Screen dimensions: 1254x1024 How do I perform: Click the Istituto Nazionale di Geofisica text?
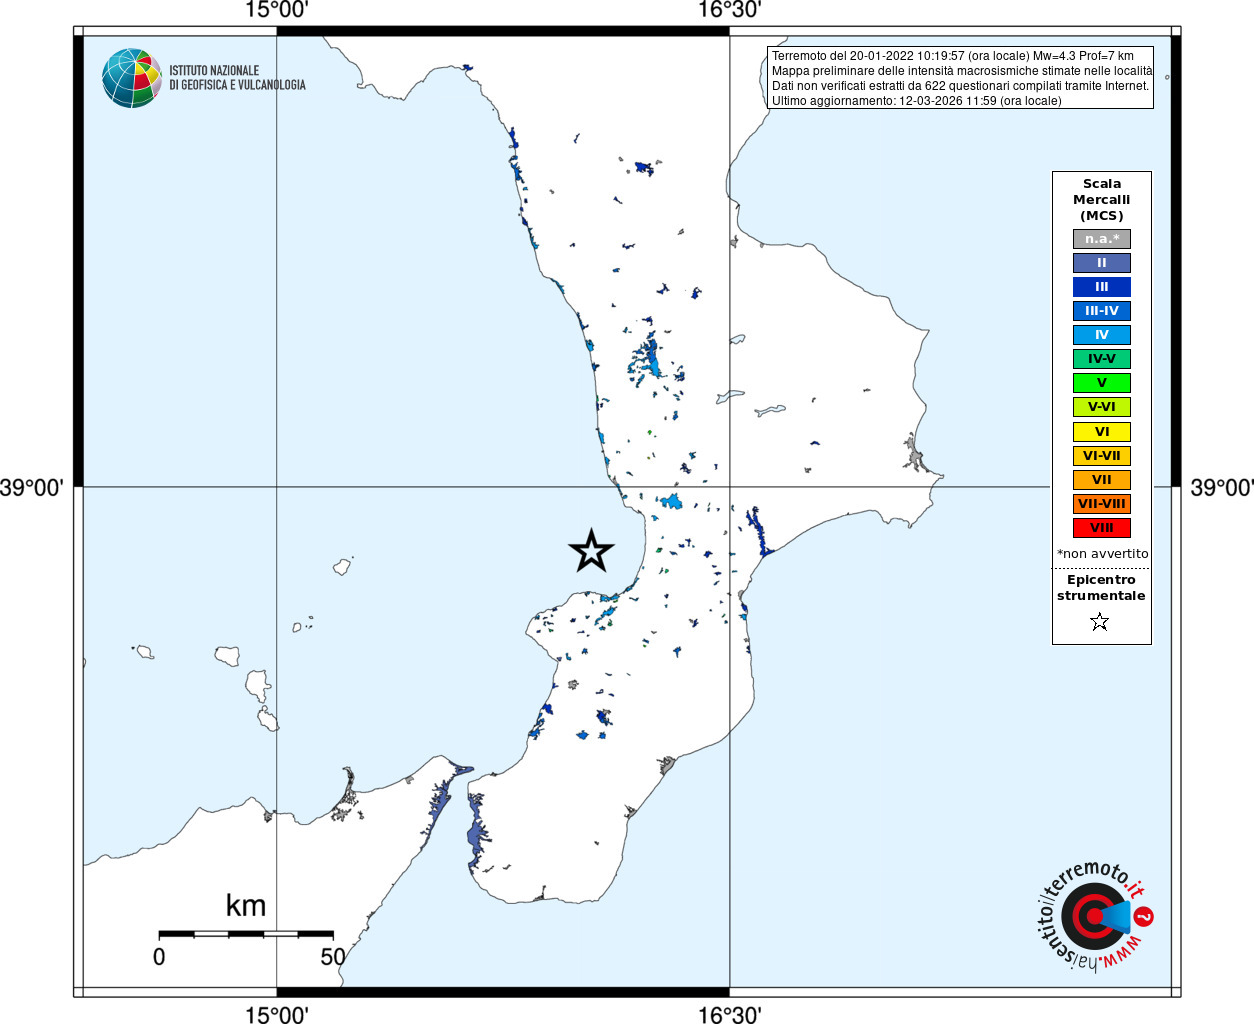point(237,78)
